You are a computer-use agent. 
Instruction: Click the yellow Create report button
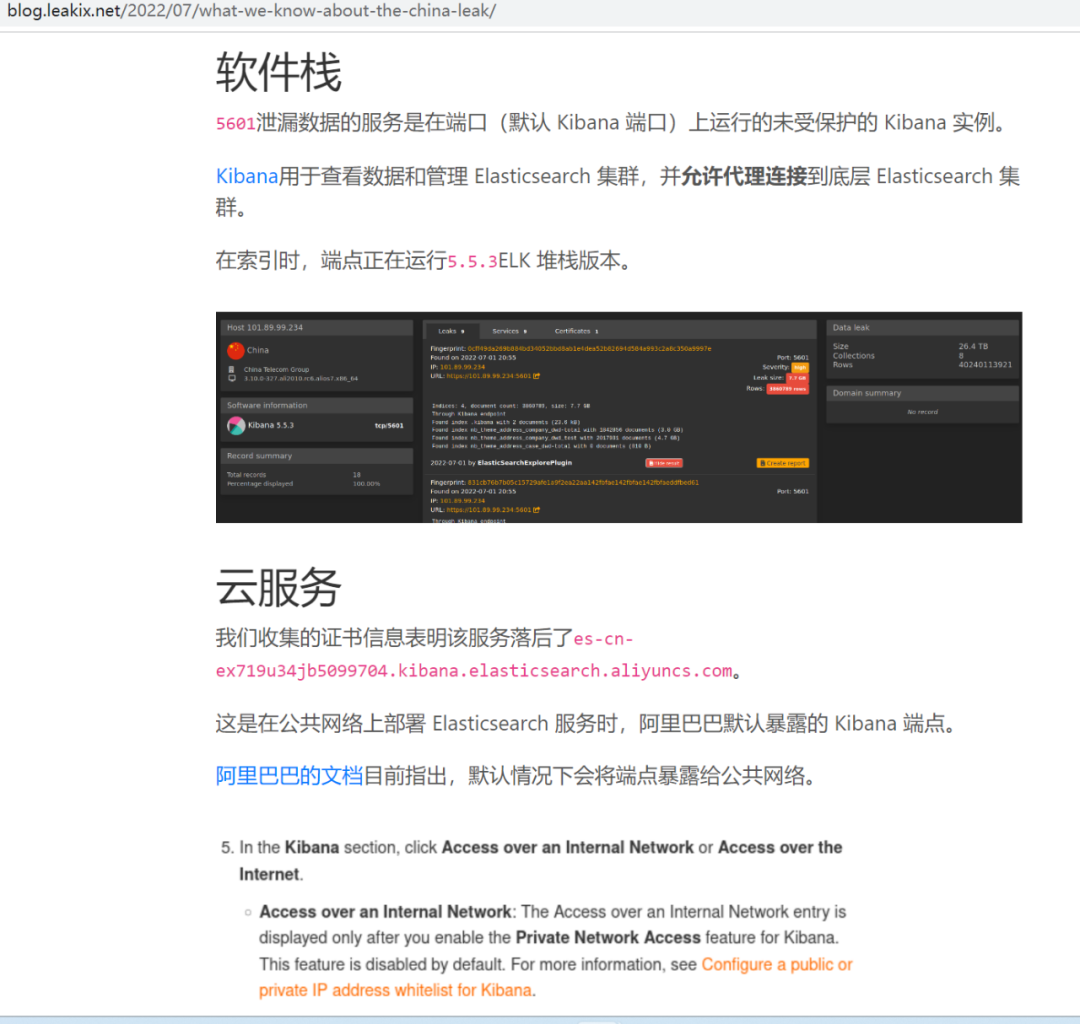[x=782, y=463]
